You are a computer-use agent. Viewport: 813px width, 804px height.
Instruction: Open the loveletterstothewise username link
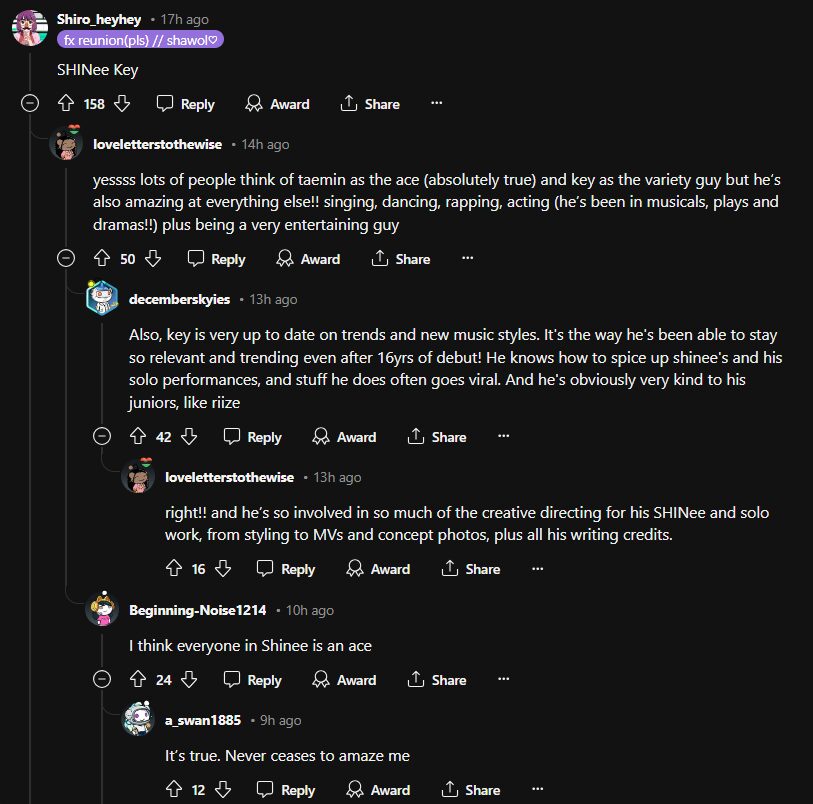click(x=157, y=144)
